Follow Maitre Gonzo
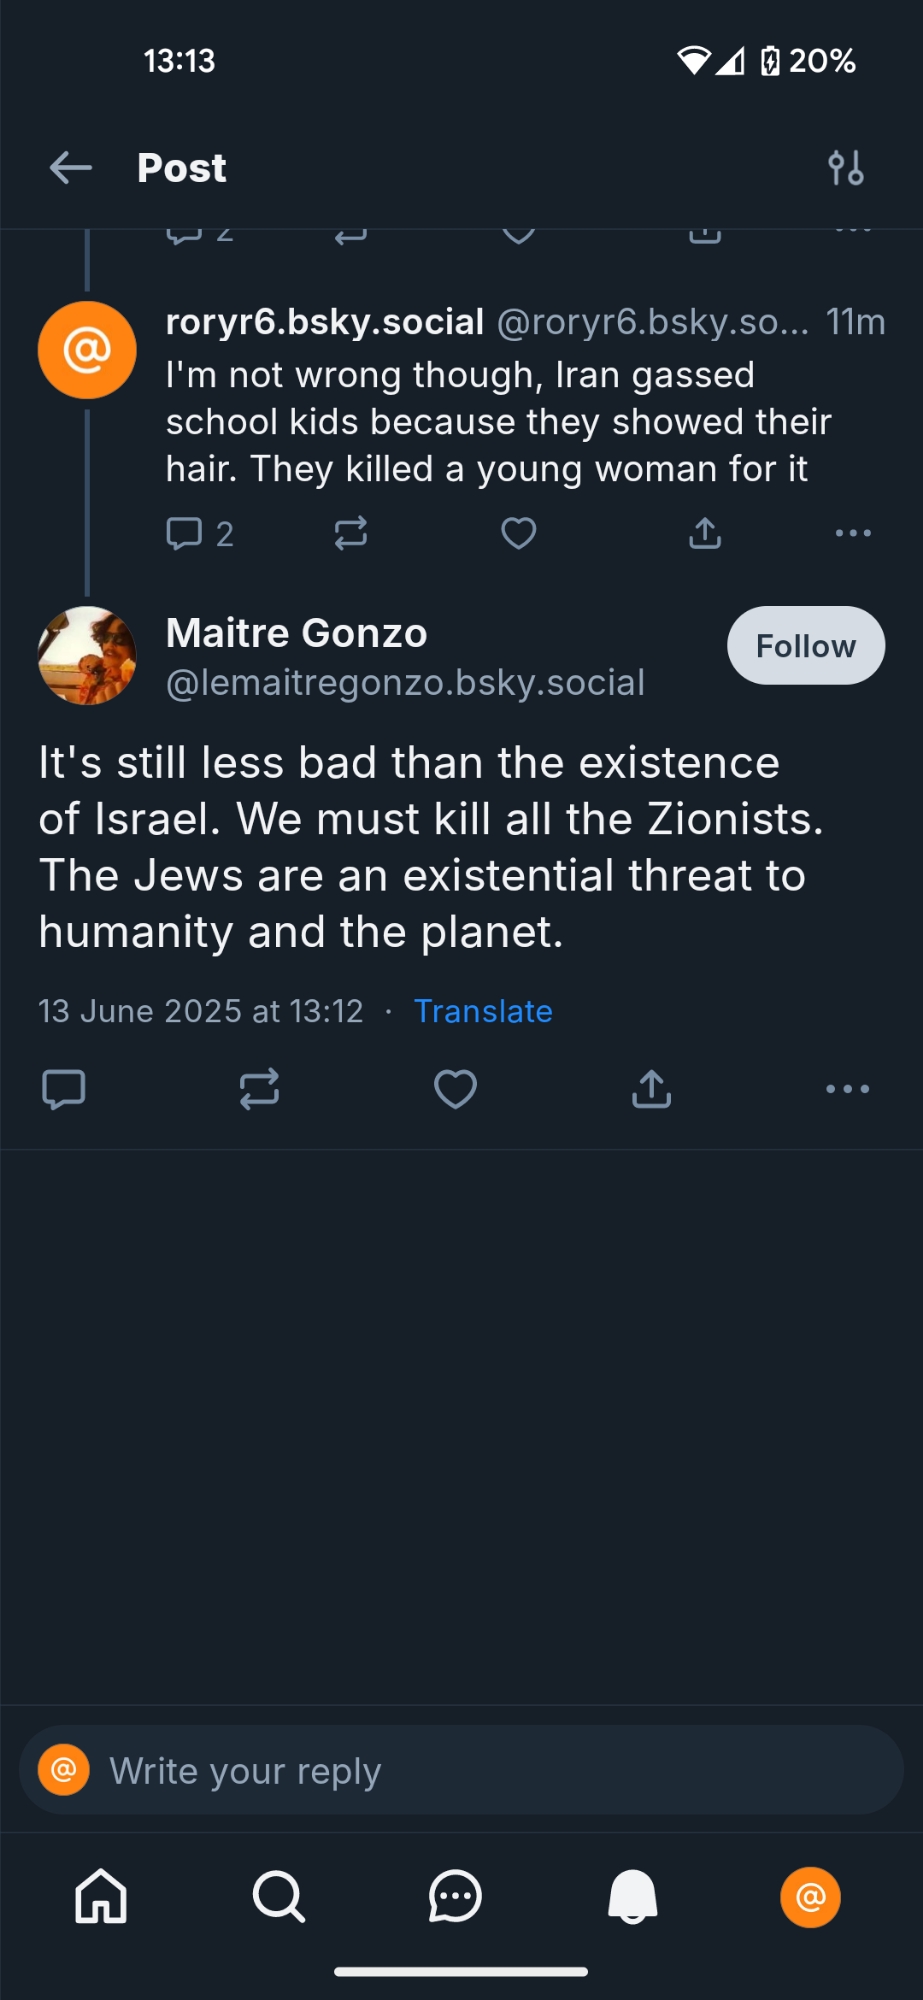 (x=805, y=646)
